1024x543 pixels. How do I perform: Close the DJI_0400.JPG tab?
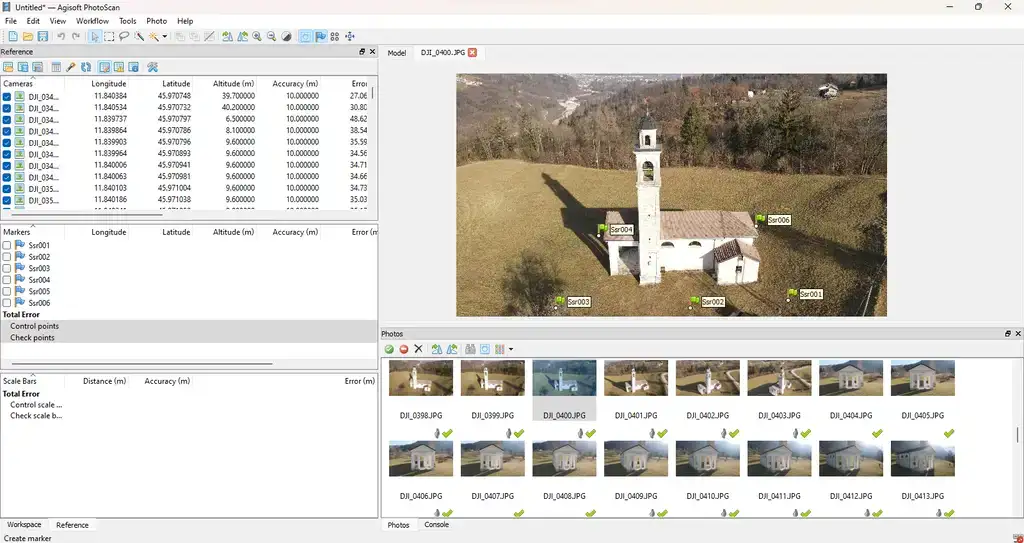(472, 52)
